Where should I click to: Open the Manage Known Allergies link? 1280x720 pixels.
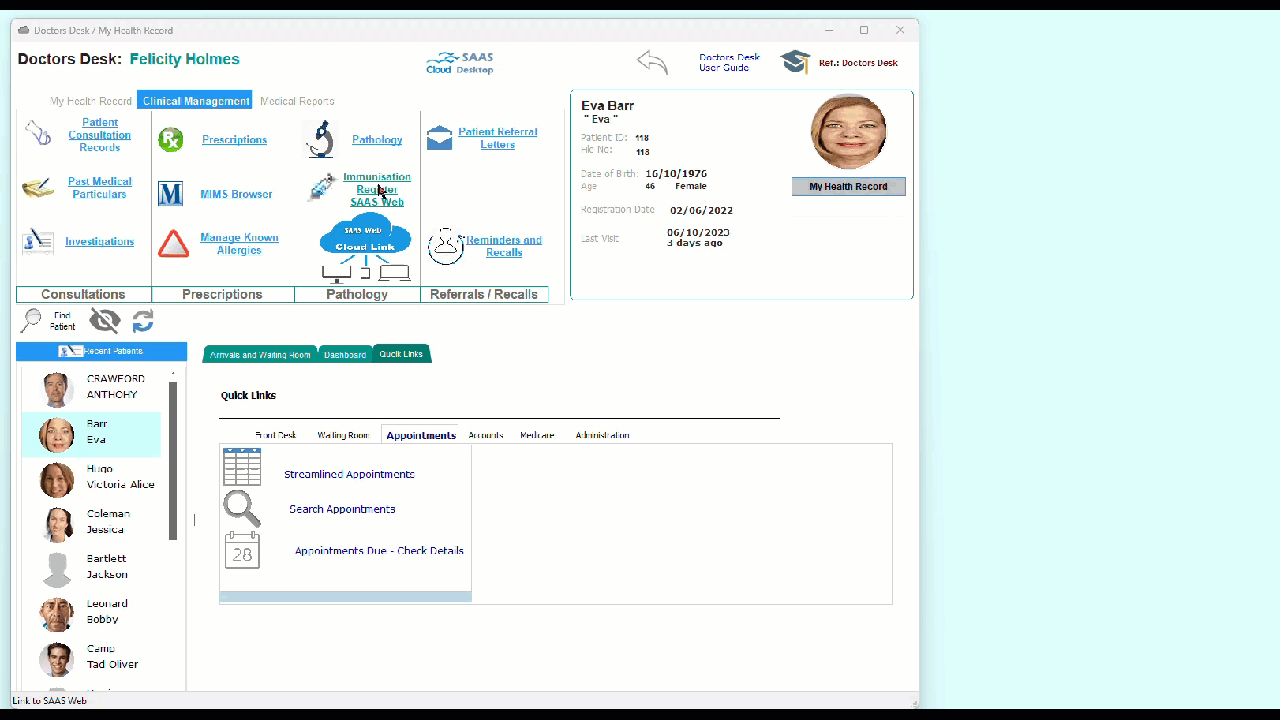(239, 244)
